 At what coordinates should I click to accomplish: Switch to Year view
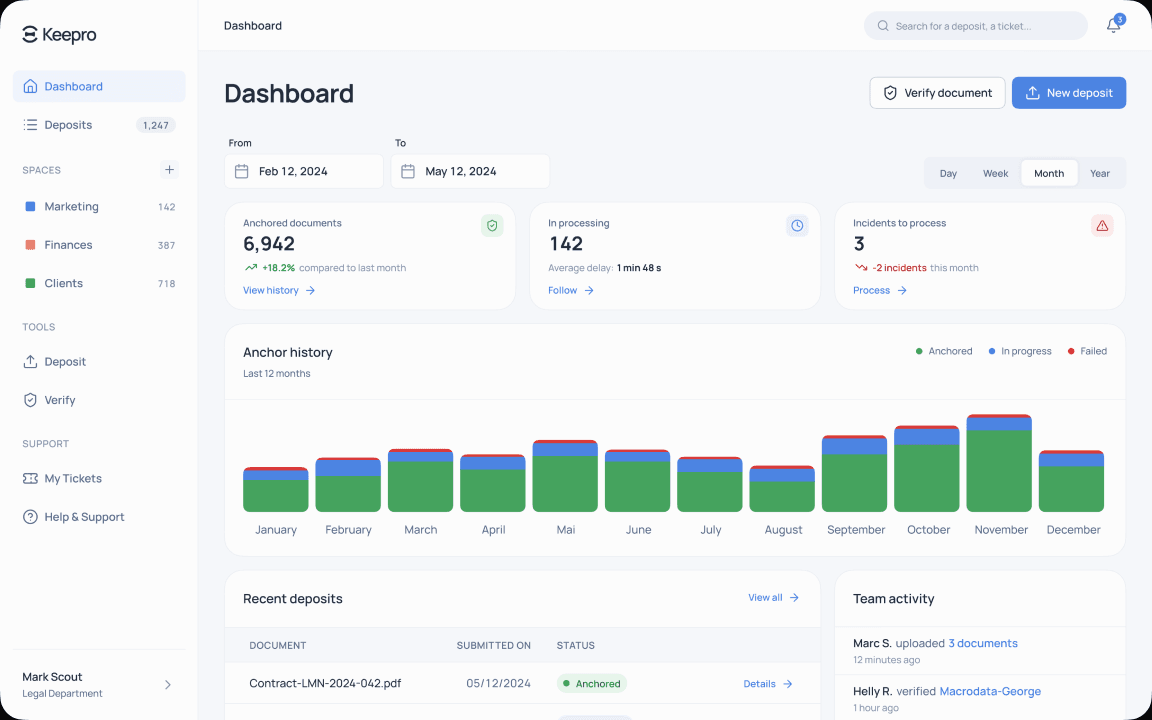1100,173
